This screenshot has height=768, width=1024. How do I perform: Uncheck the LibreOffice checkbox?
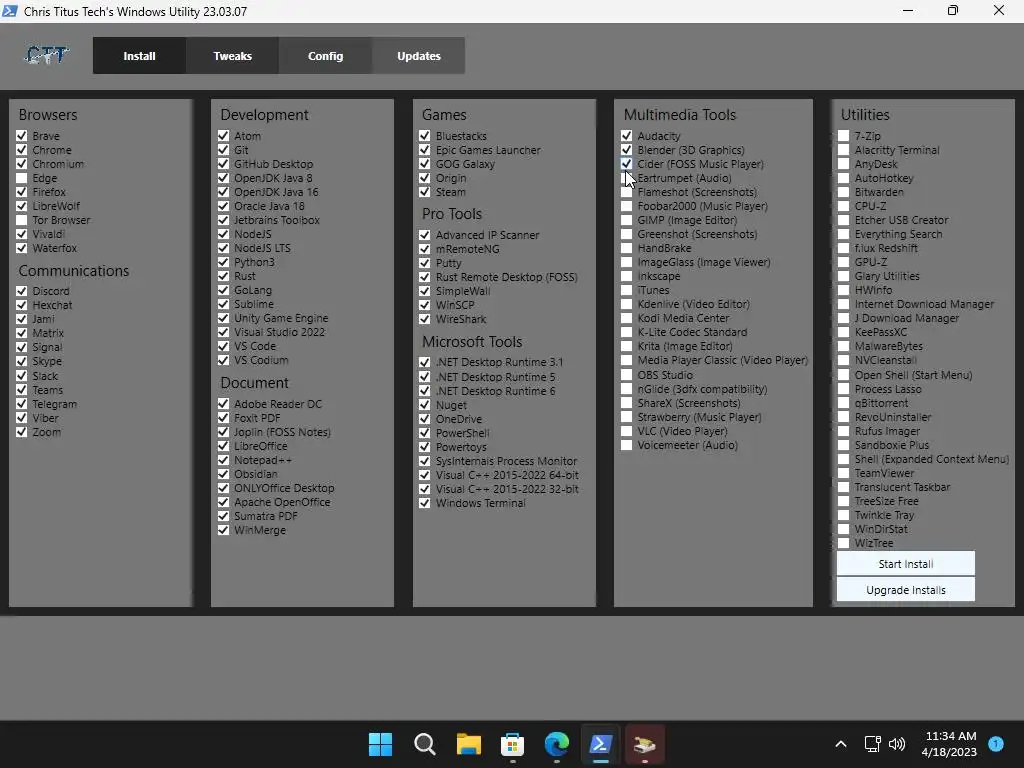coord(223,446)
